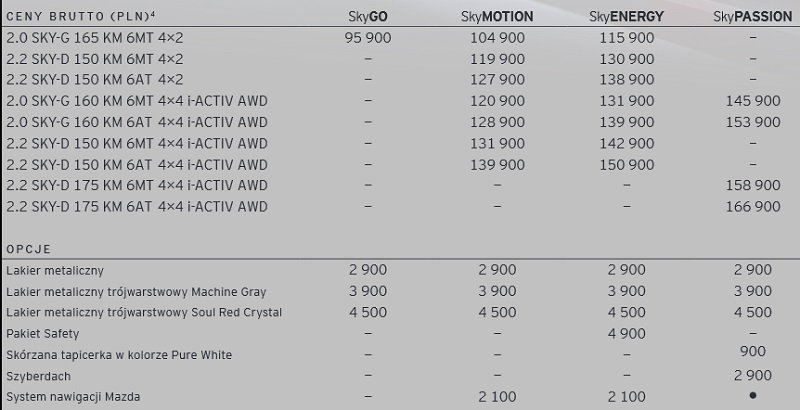Select the Pakiet Safety 4 900 price

[627, 334]
